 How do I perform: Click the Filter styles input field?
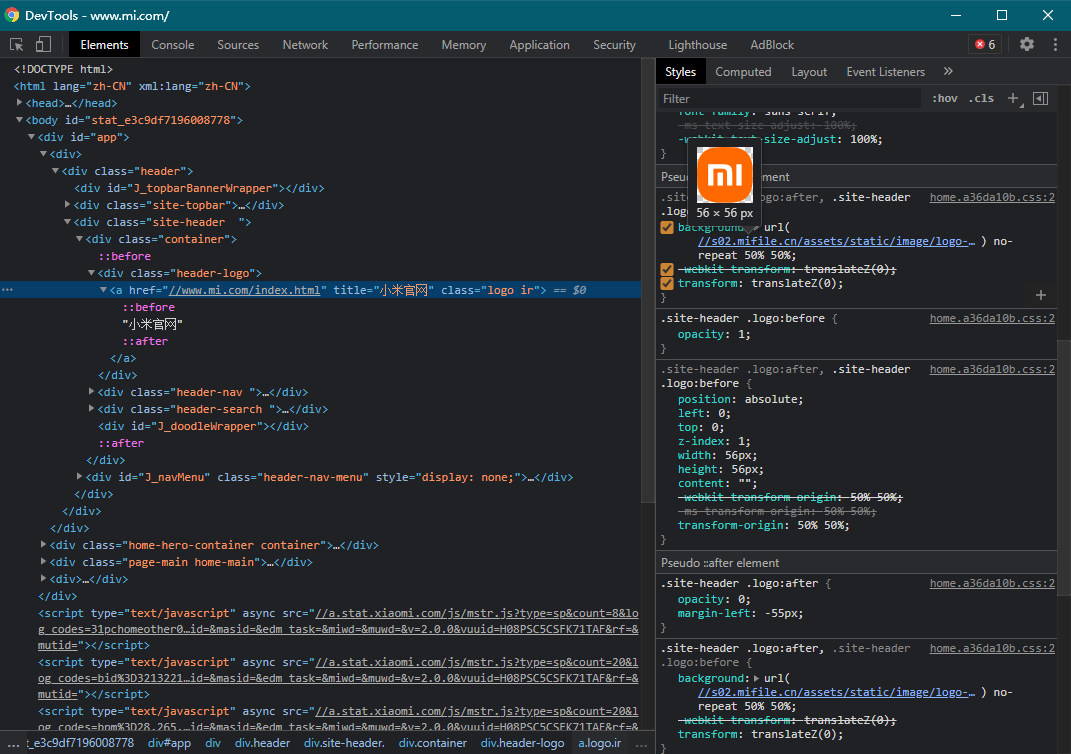point(790,98)
